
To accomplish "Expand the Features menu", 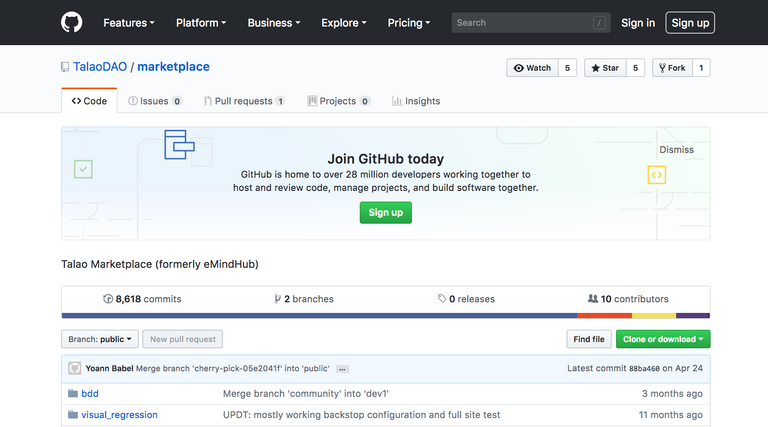I will click(x=129, y=23).
